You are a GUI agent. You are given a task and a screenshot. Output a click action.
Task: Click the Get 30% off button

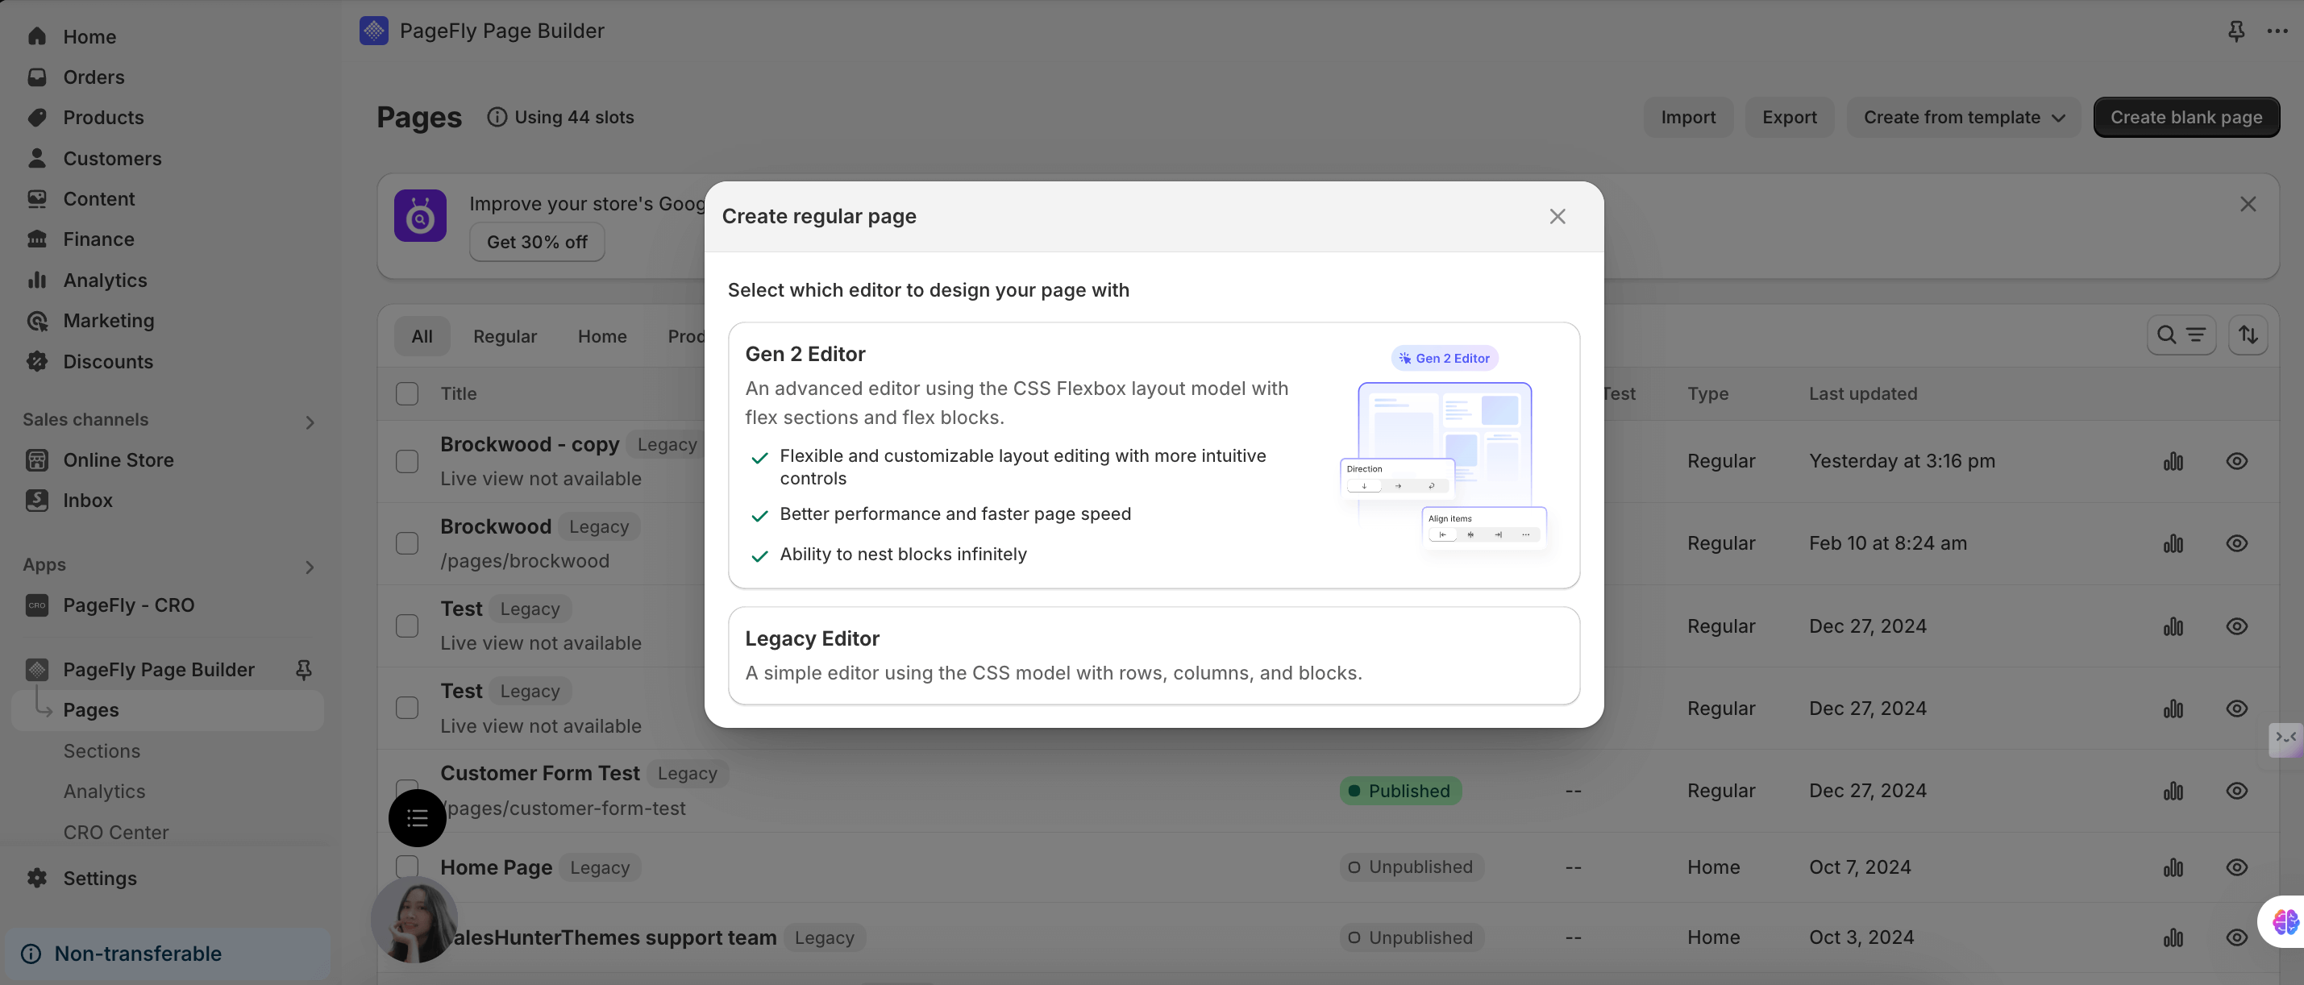pyautogui.click(x=536, y=241)
